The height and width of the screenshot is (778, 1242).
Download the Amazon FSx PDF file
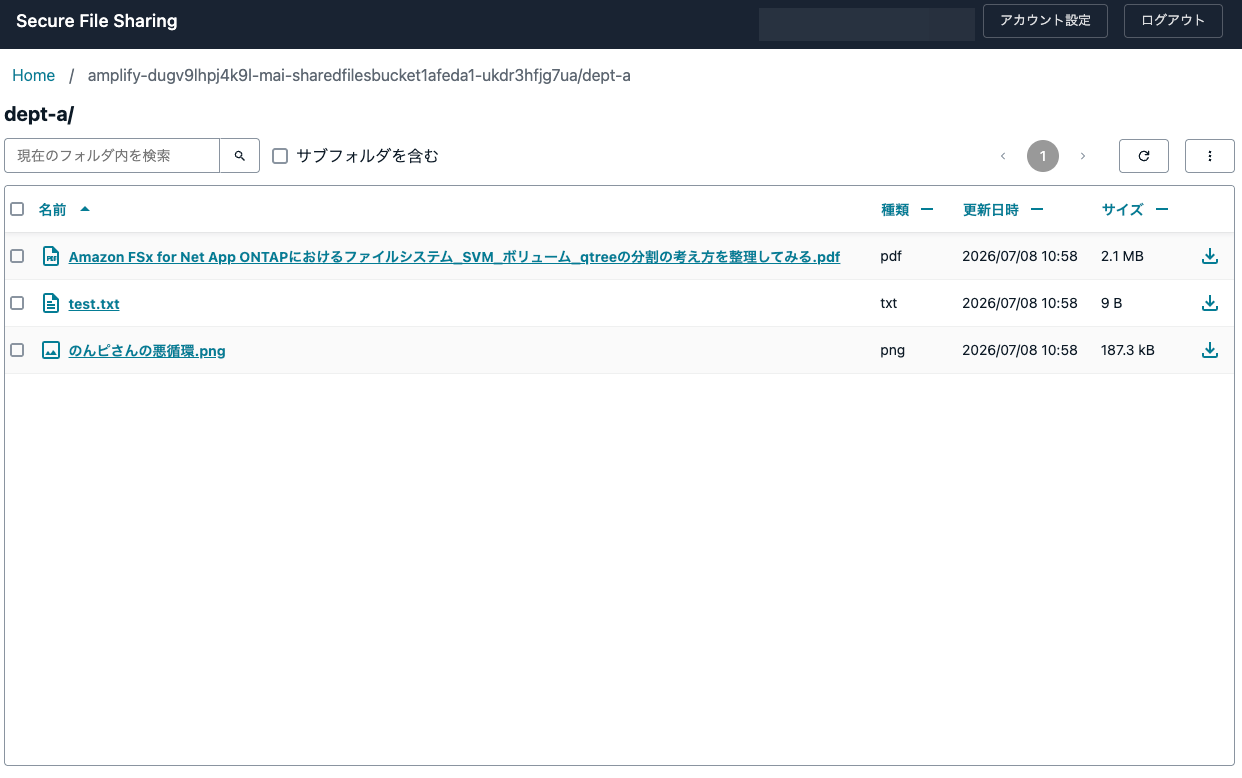click(x=1210, y=256)
